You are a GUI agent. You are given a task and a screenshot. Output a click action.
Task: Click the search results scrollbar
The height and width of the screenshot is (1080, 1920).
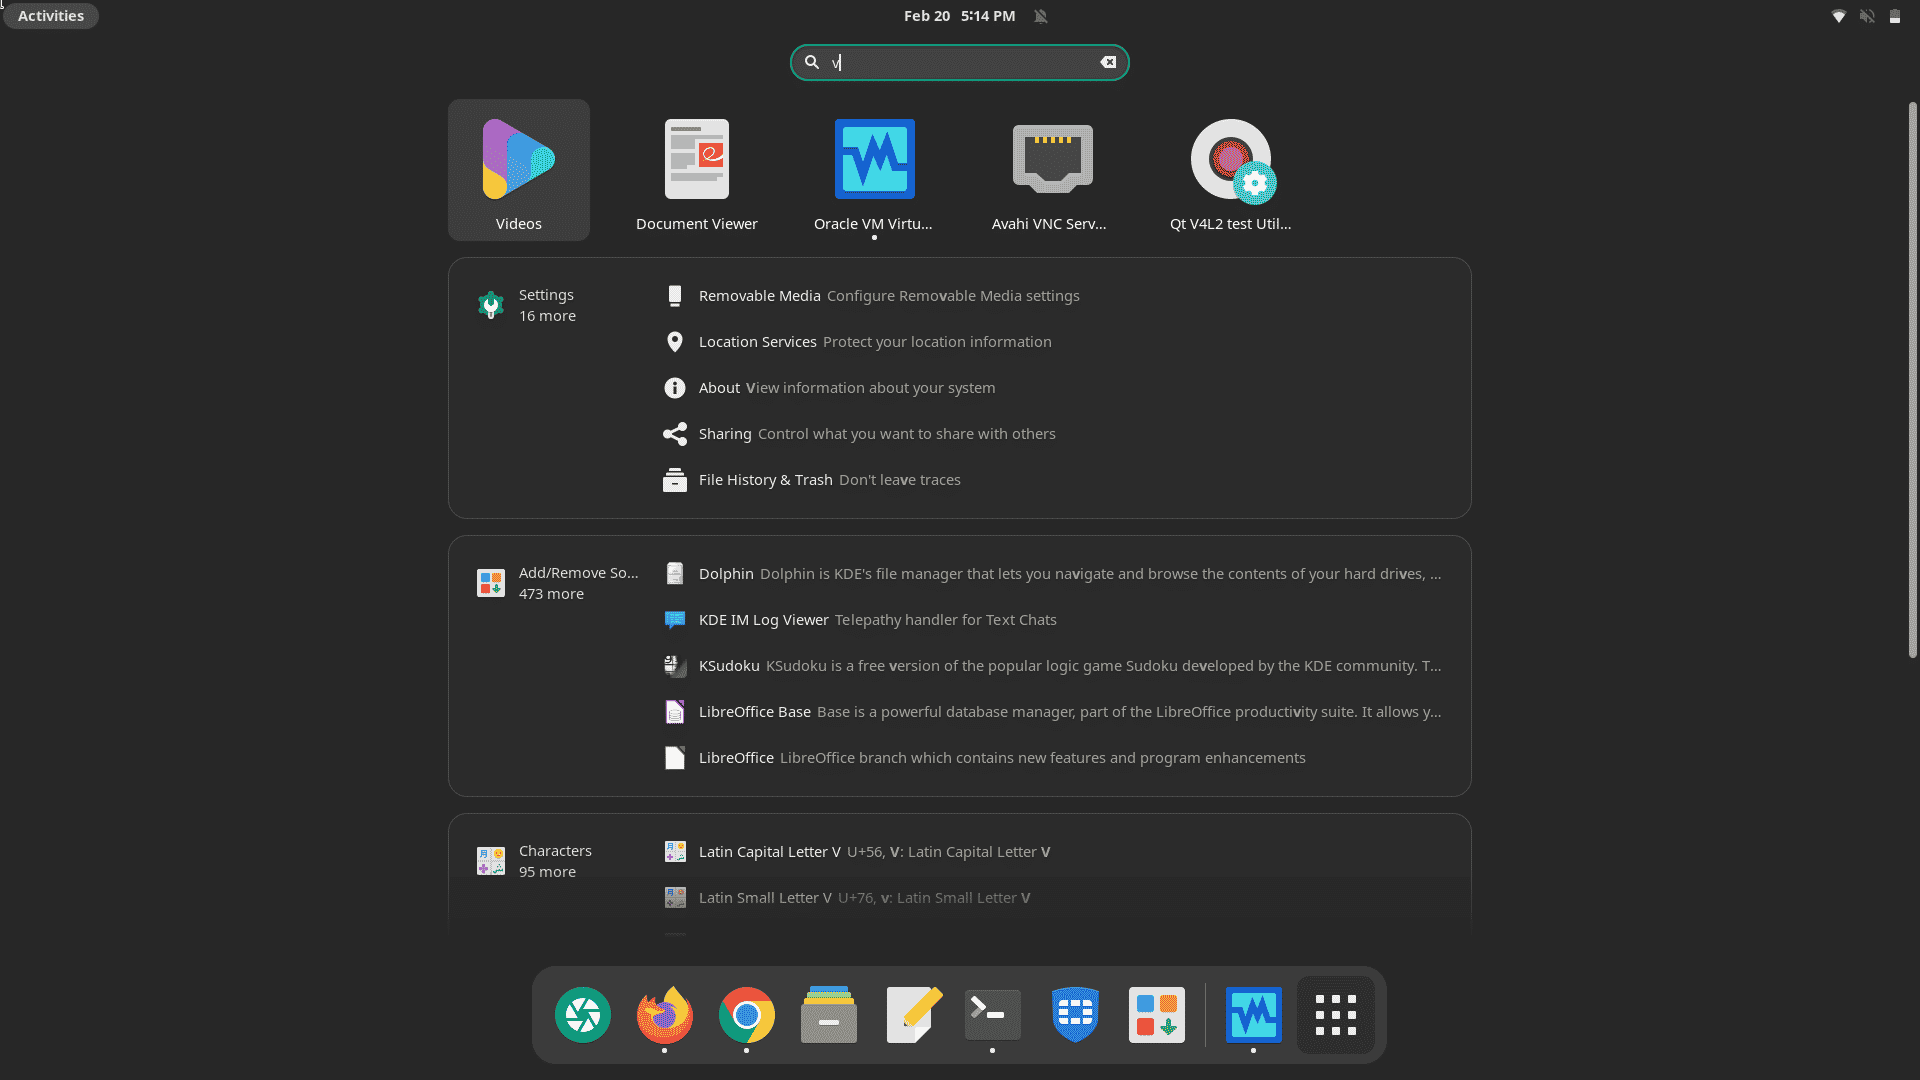click(1912, 380)
